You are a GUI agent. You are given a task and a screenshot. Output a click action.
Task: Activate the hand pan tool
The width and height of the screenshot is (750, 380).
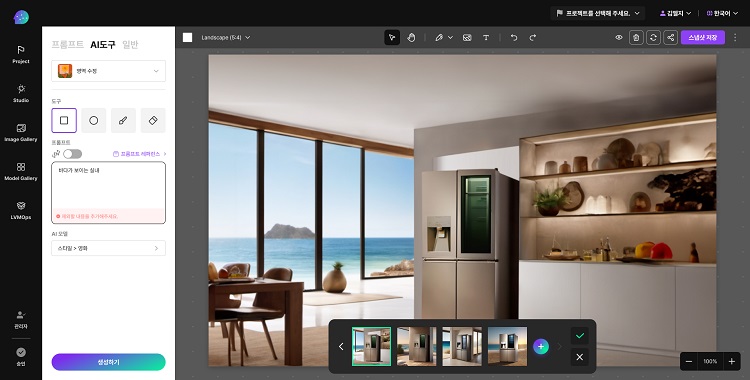click(x=411, y=37)
